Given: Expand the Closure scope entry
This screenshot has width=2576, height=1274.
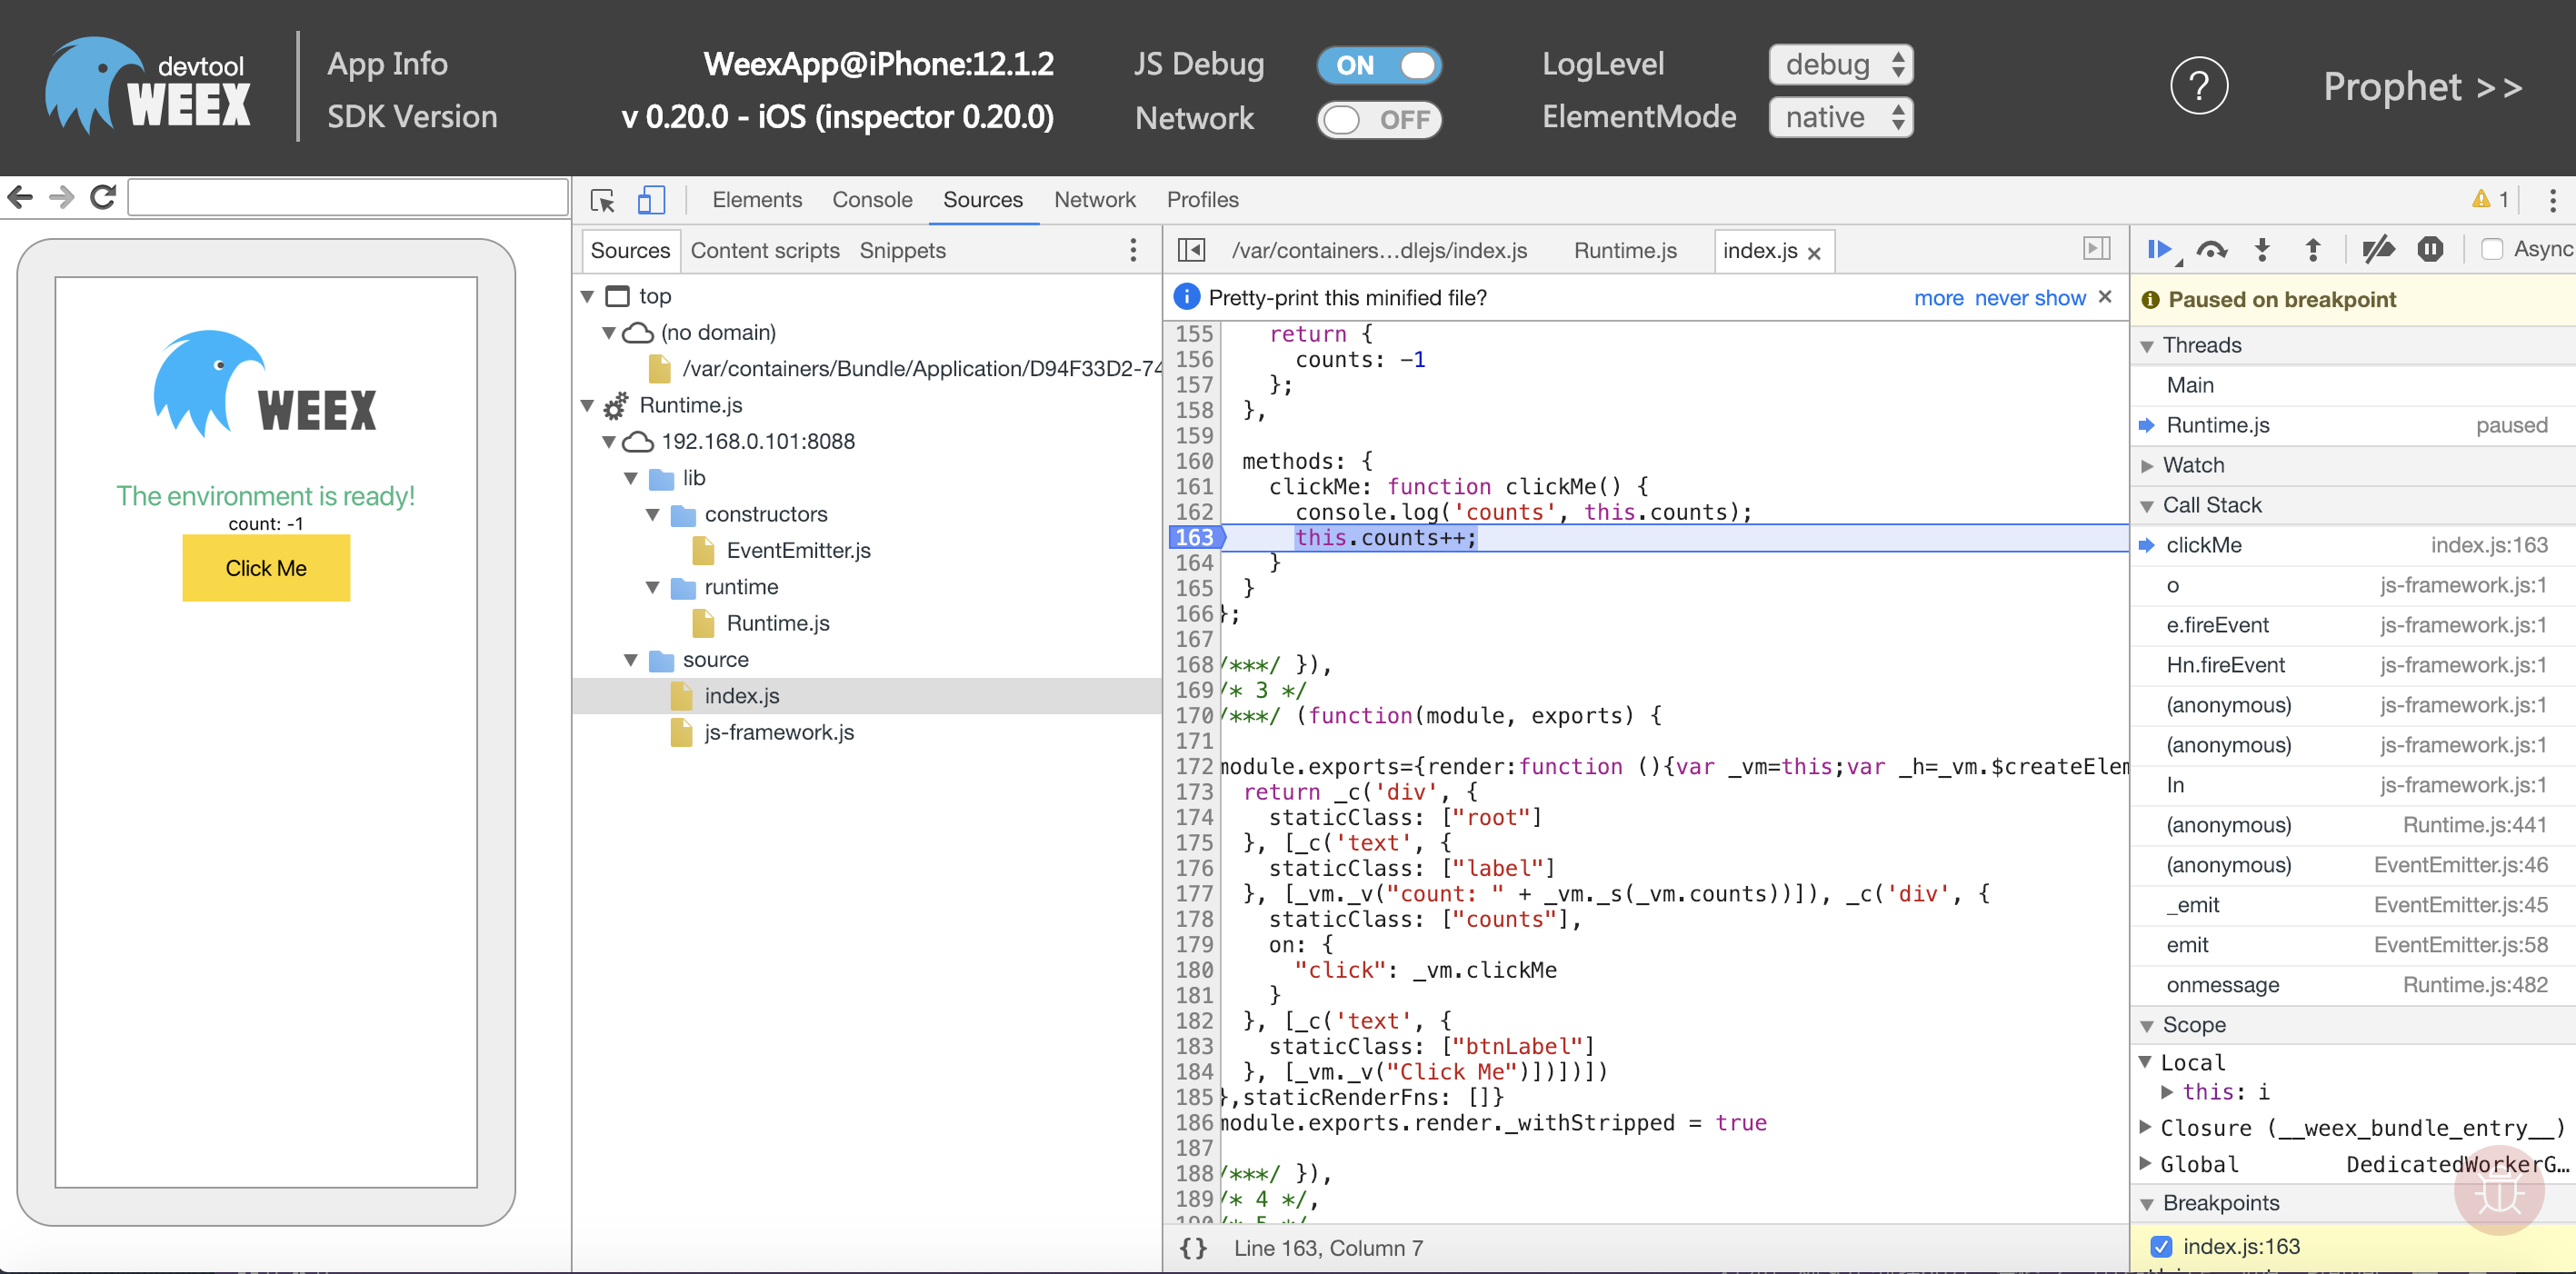Looking at the screenshot, I should click(2144, 1127).
